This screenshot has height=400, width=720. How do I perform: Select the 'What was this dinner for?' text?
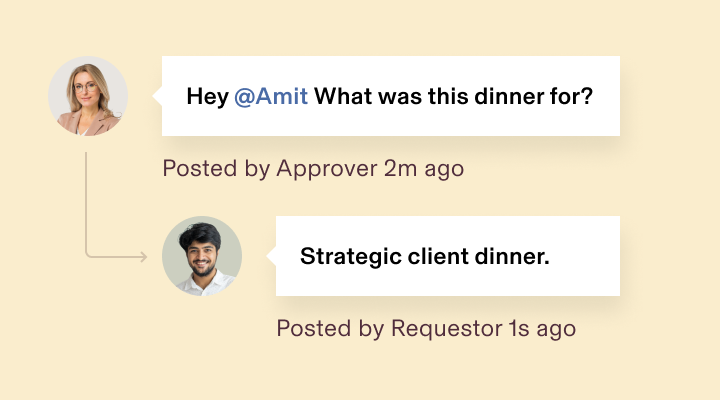coord(453,96)
